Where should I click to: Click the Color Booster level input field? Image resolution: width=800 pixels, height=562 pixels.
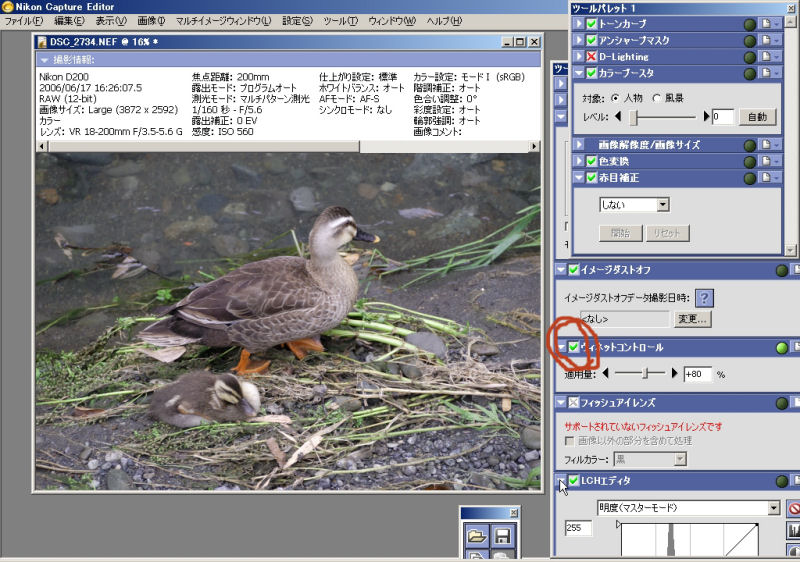click(x=722, y=117)
